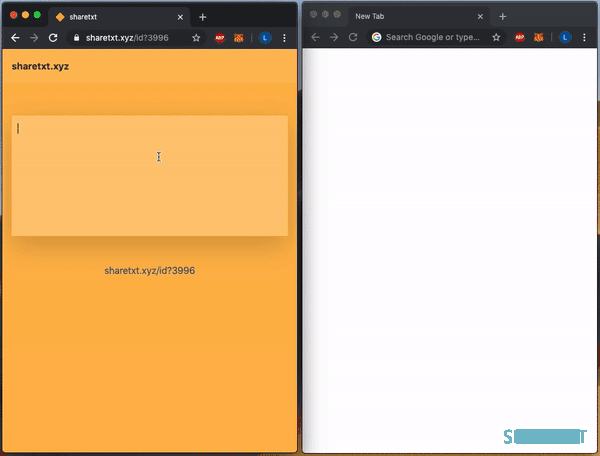600x456 pixels.
Task: Go back in the New Tab window
Action: [315, 37]
